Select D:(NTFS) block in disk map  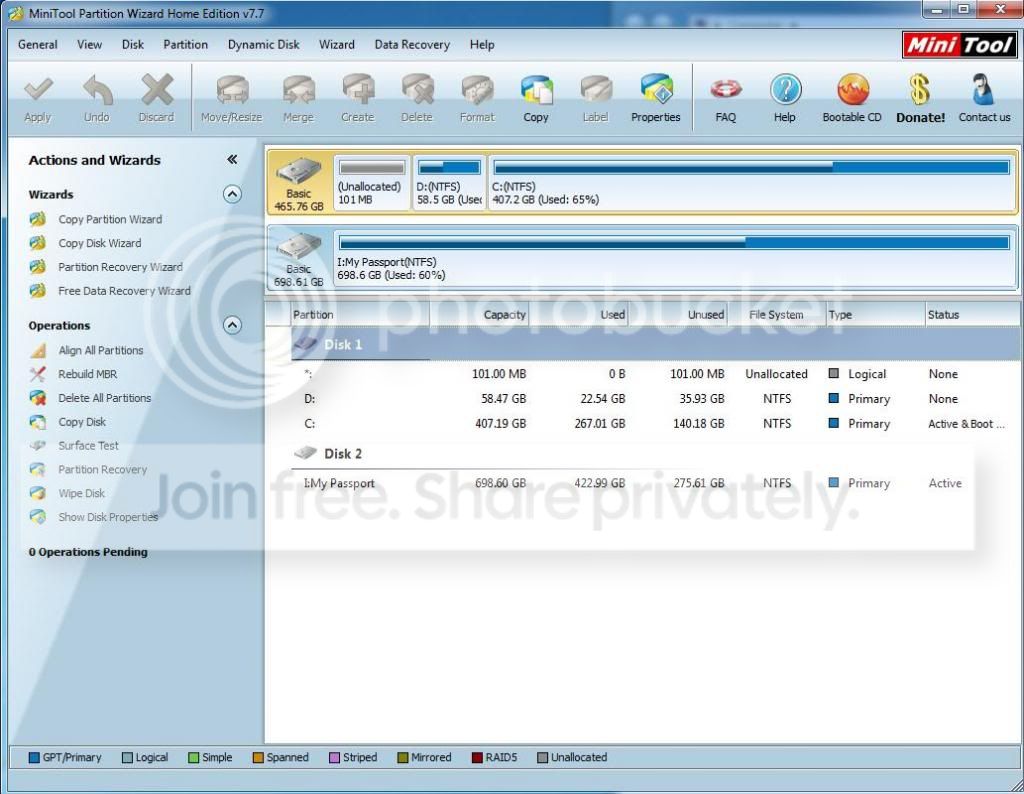pyautogui.click(x=449, y=183)
